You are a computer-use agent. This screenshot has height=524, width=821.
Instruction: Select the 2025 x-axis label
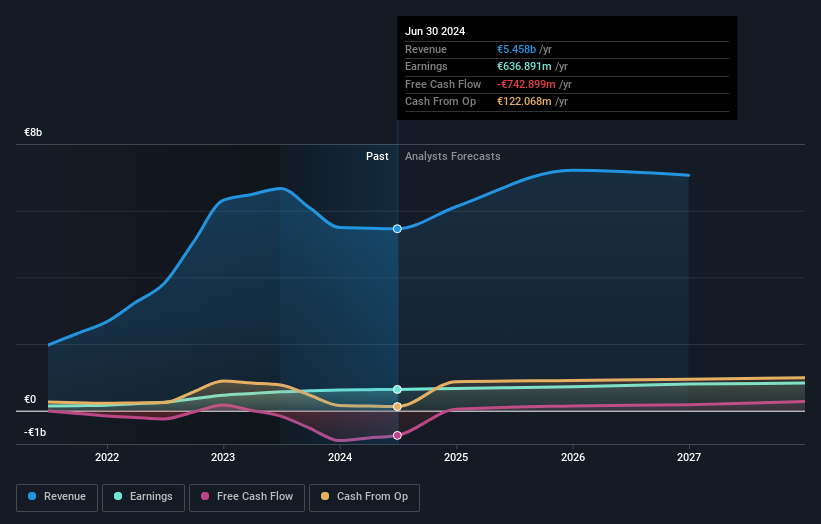click(456, 458)
